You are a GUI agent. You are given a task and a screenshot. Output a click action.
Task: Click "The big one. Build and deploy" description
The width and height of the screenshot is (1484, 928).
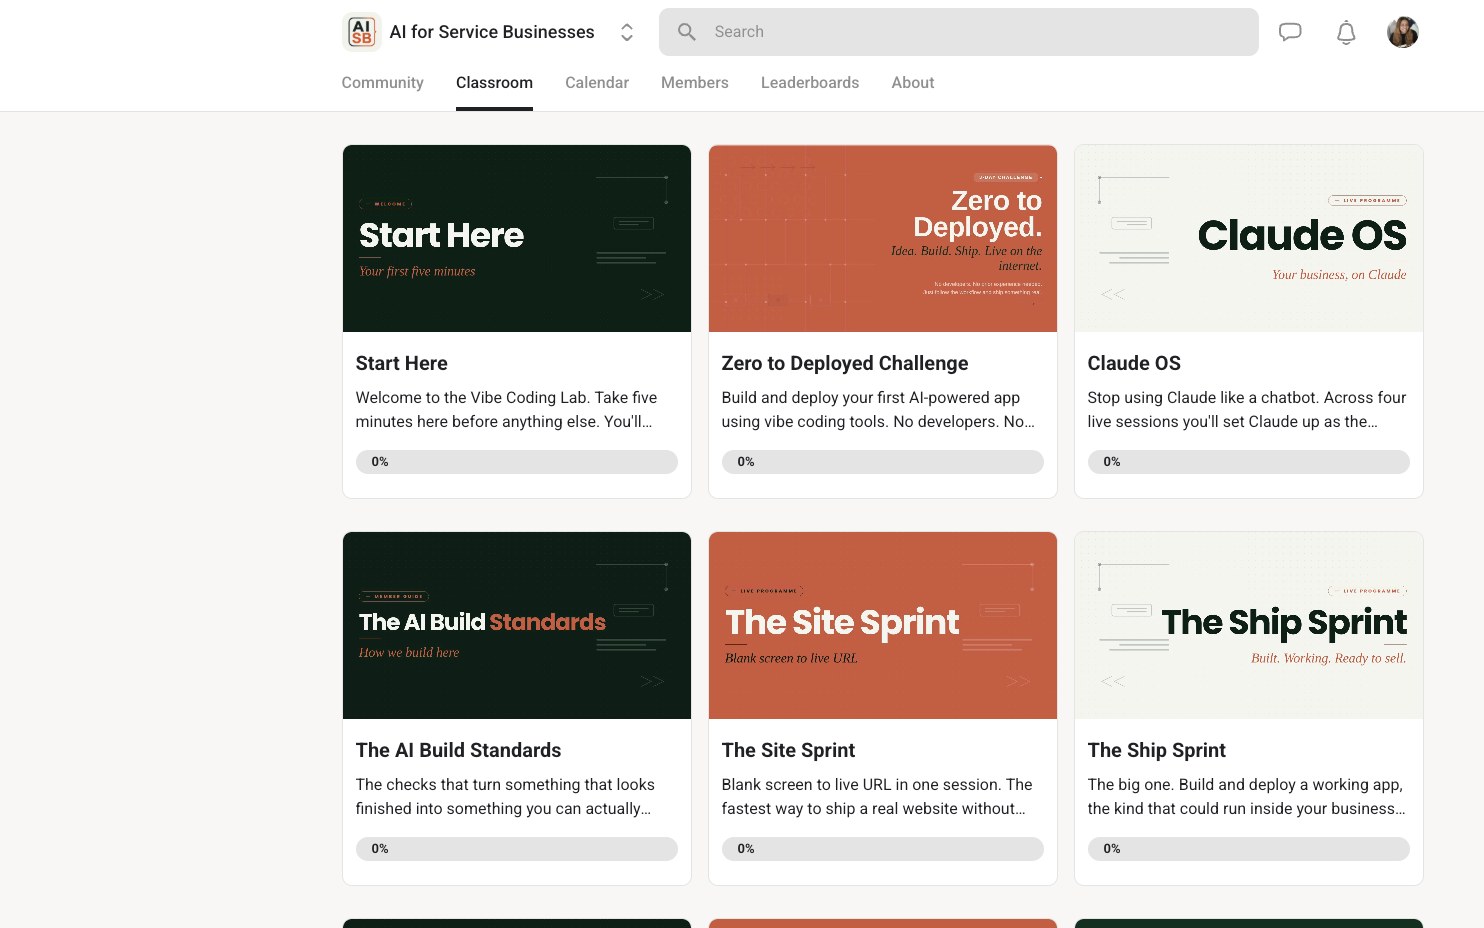pyautogui.click(x=1246, y=797)
